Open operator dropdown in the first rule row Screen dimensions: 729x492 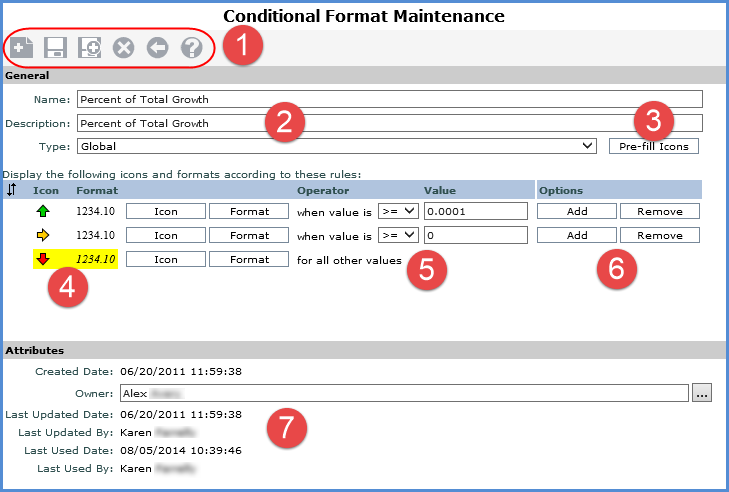point(399,211)
